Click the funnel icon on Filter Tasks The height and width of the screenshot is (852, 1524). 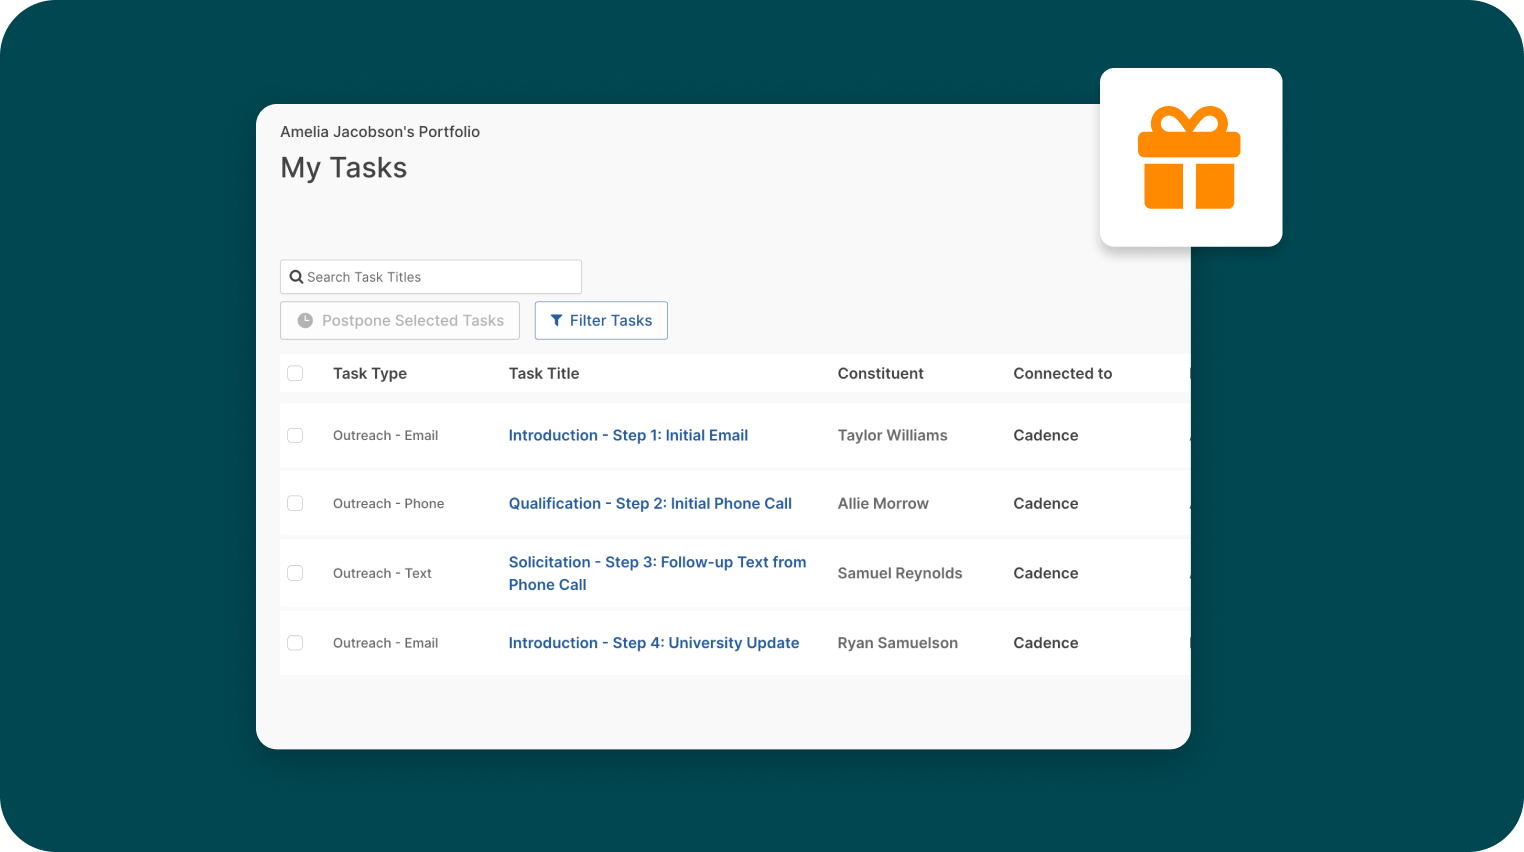click(x=556, y=321)
